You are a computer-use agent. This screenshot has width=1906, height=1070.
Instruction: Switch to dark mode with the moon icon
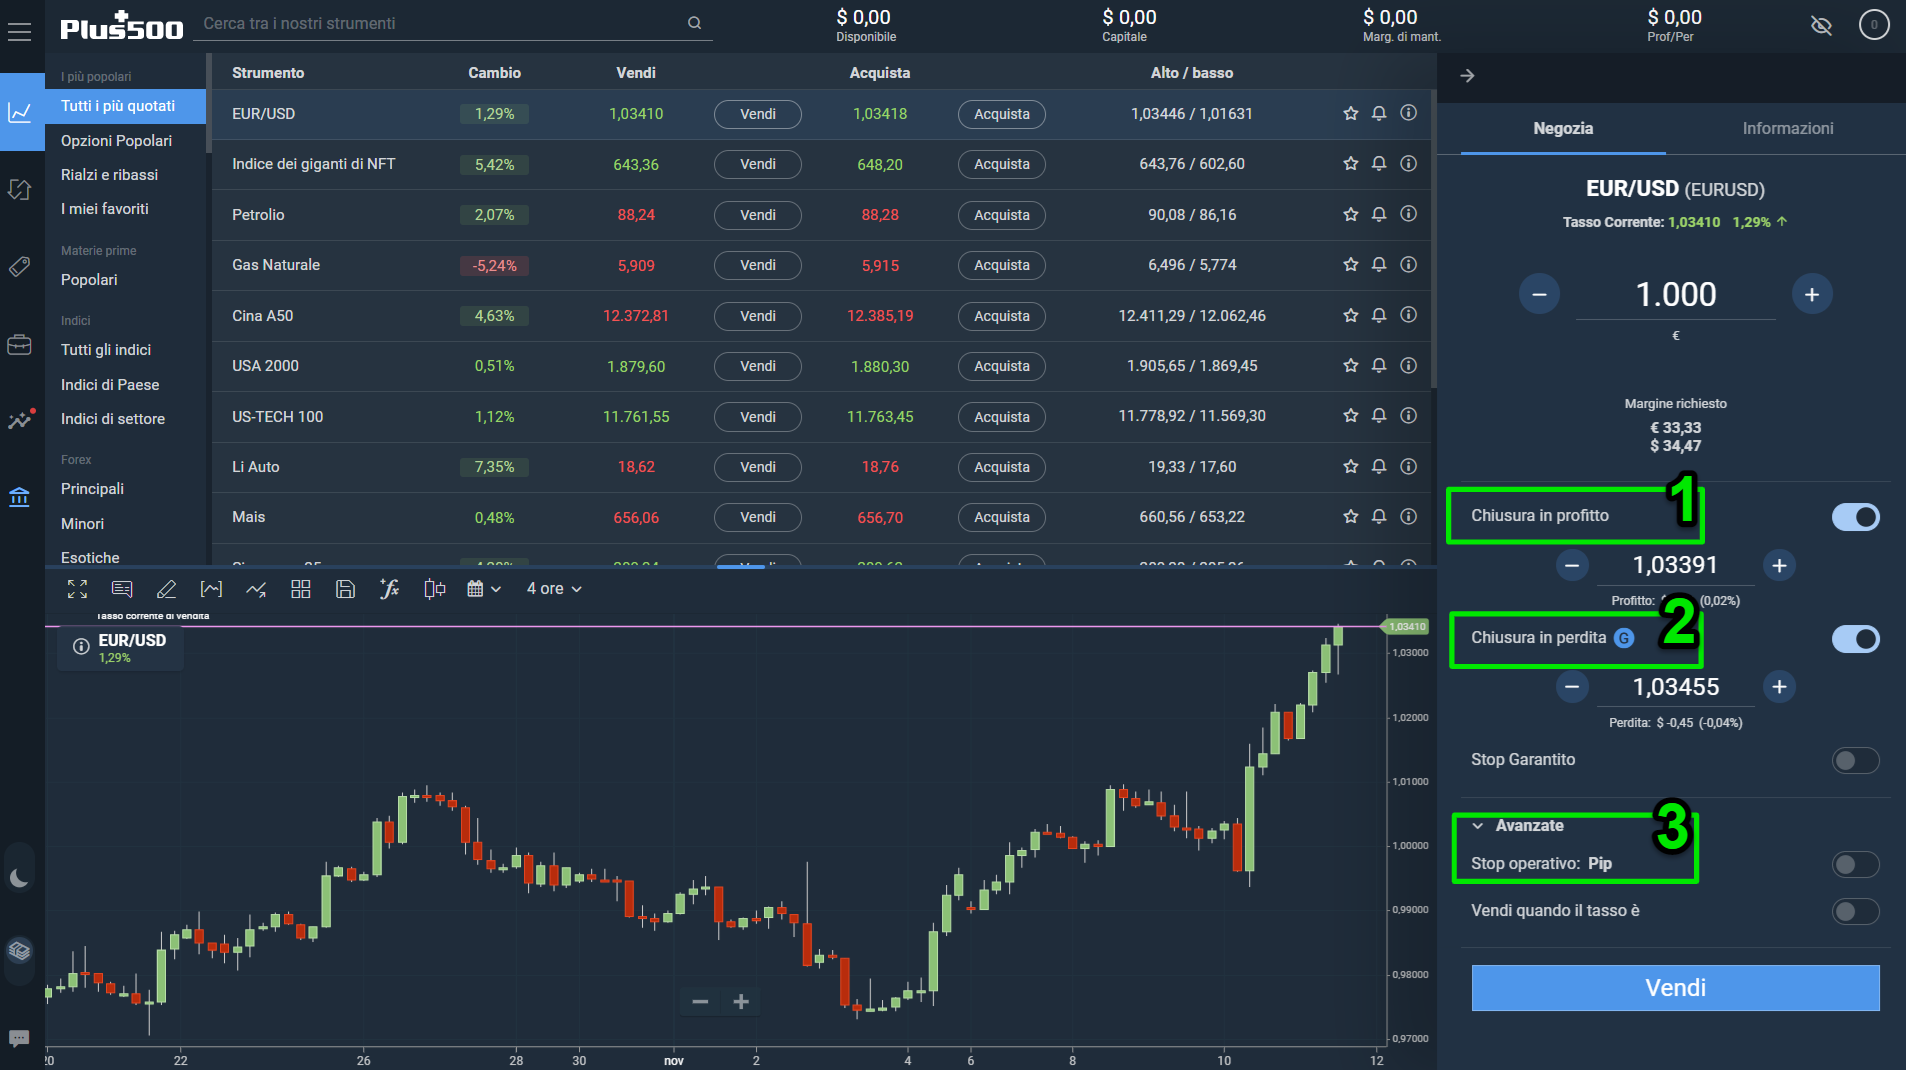click(19, 879)
